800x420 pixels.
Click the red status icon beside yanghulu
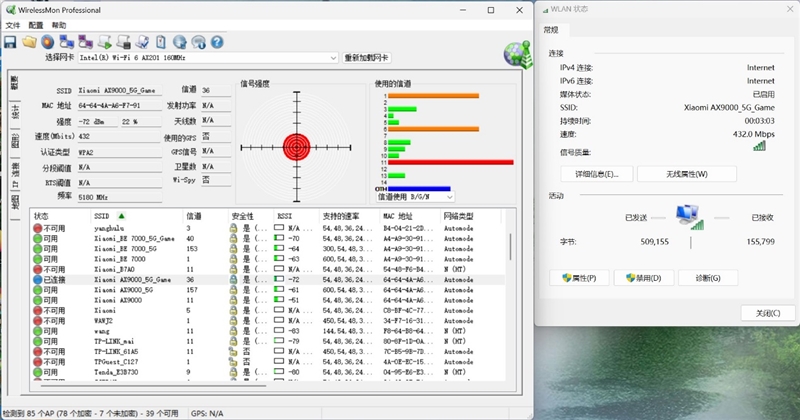pos(37,228)
